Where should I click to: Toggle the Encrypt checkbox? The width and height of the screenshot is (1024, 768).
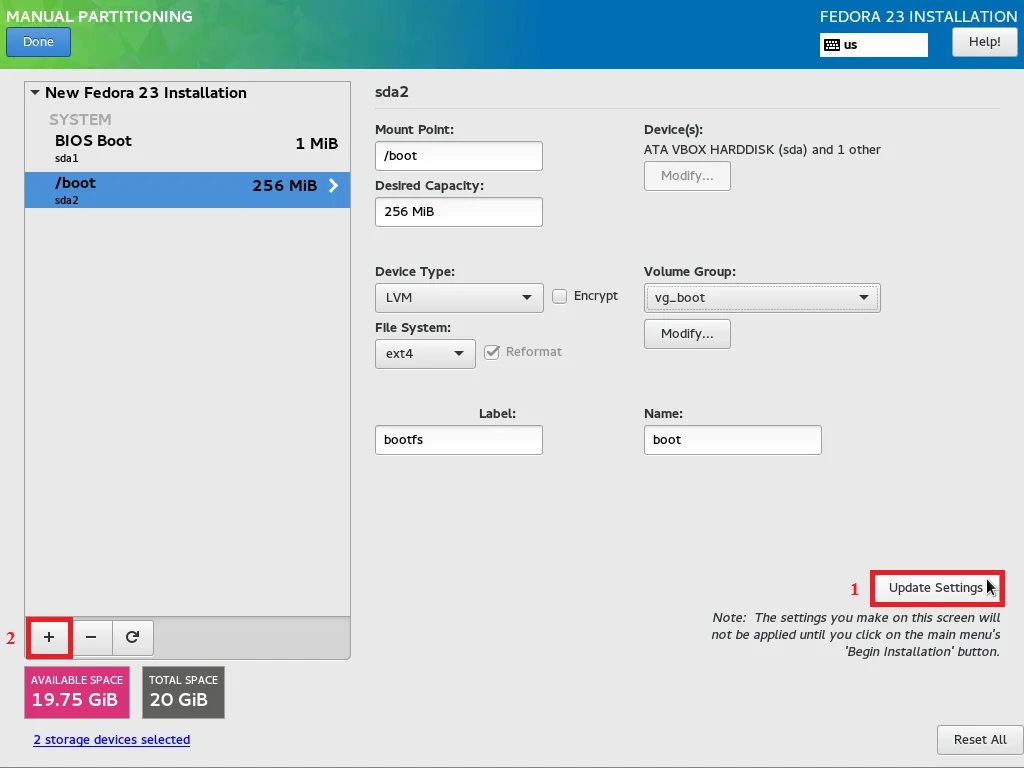tap(560, 296)
